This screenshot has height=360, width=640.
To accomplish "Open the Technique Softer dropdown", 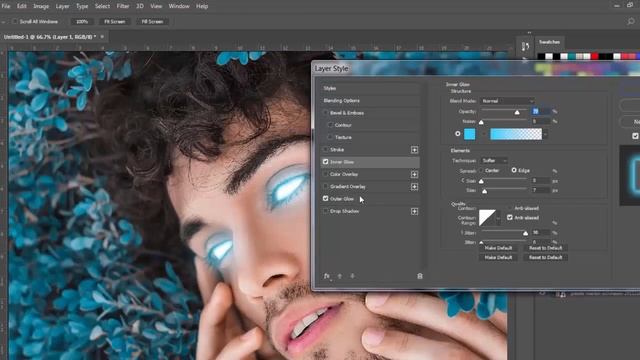I will (x=494, y=160).
